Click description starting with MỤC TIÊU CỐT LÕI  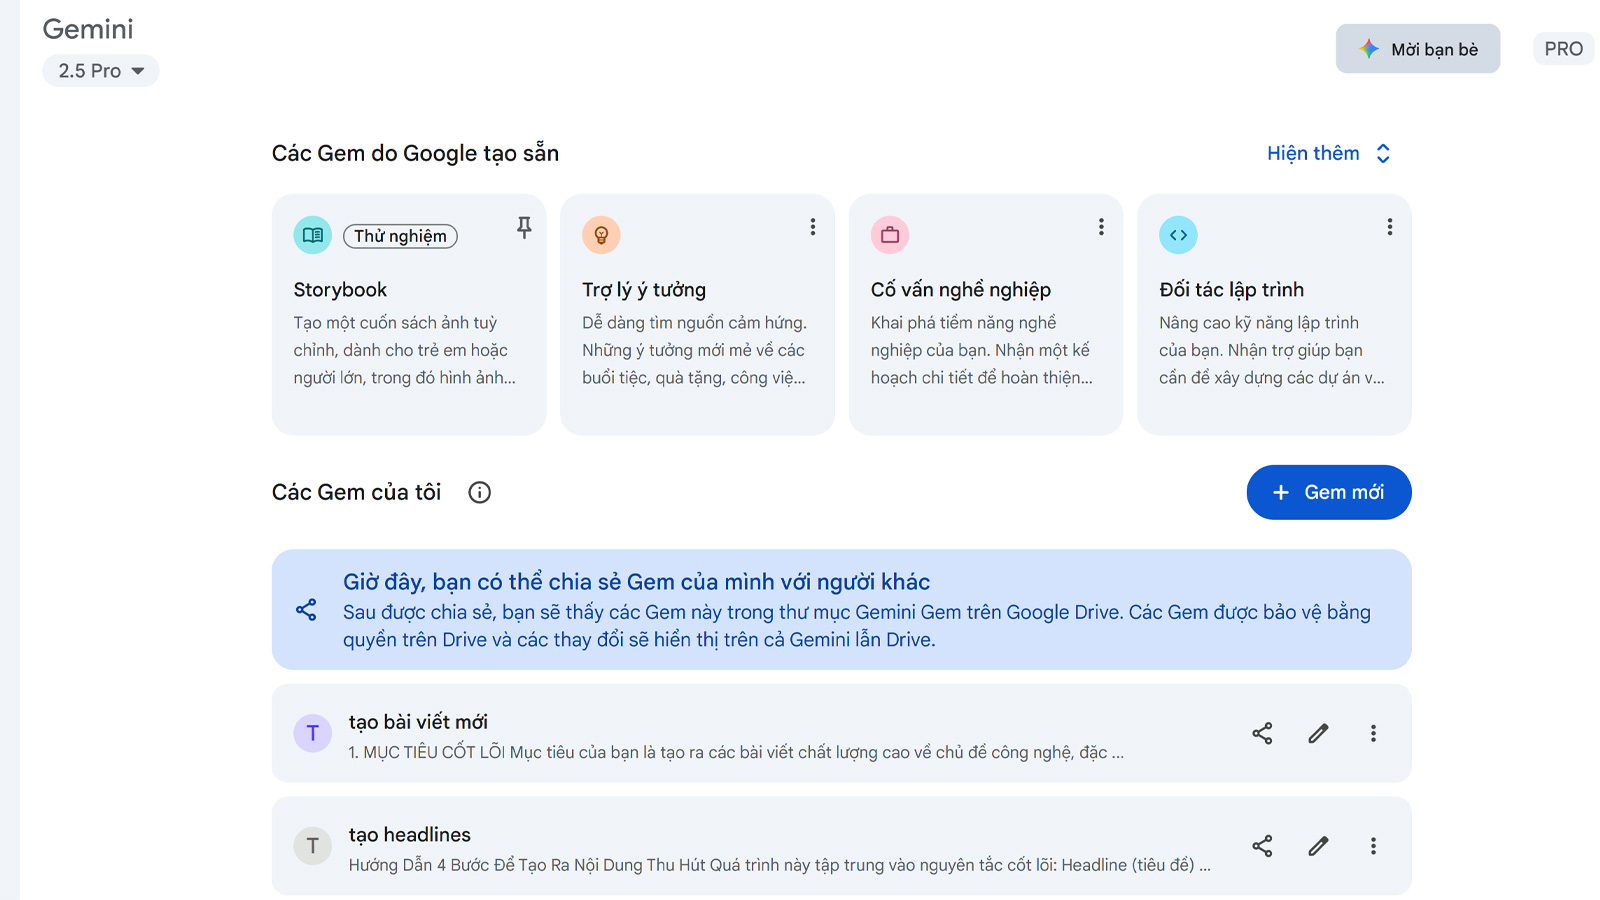pos(736,752)
